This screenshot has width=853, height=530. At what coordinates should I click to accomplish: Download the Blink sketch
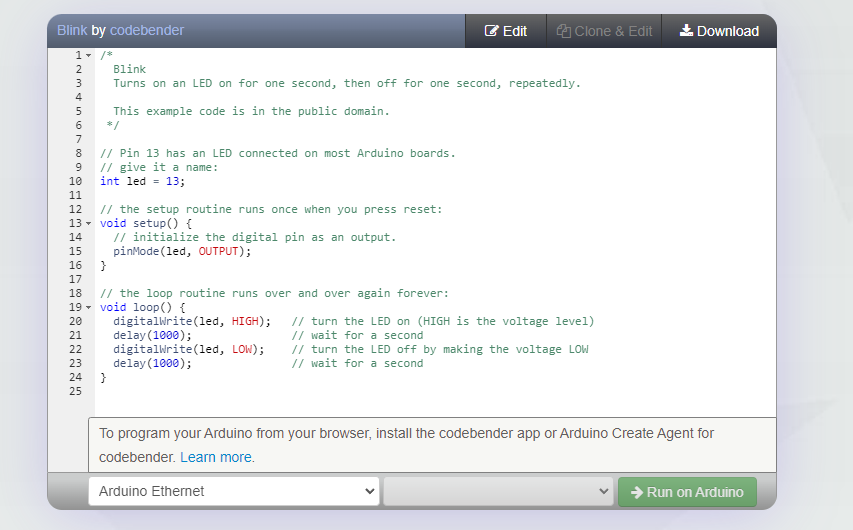click(x=719, y=31)
